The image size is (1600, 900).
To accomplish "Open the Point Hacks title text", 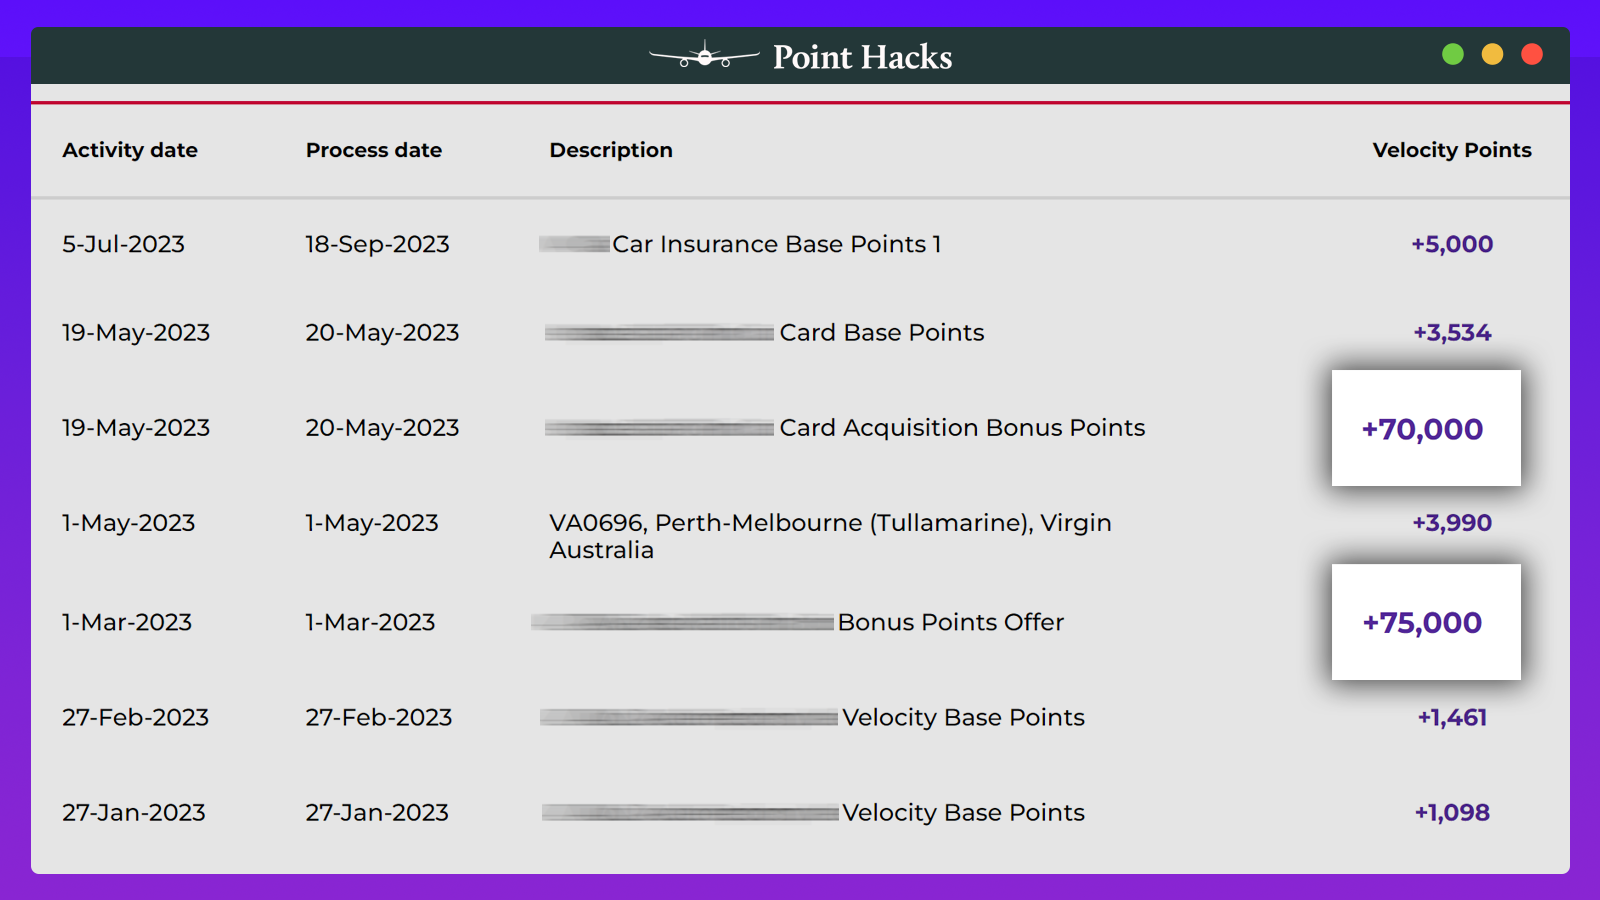I will point(862,57).
